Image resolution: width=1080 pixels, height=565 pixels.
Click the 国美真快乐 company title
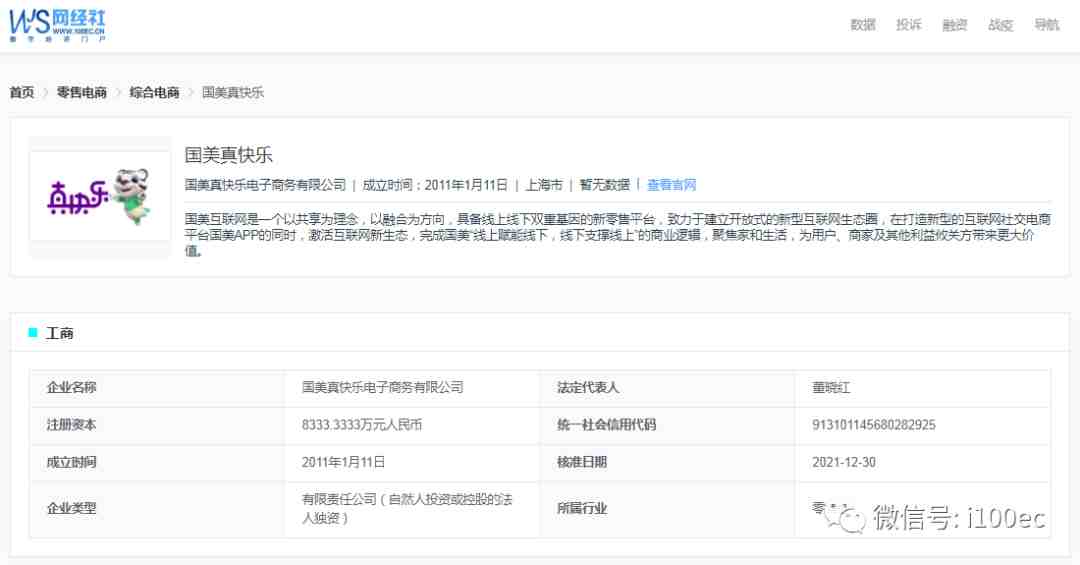[229, 154]
